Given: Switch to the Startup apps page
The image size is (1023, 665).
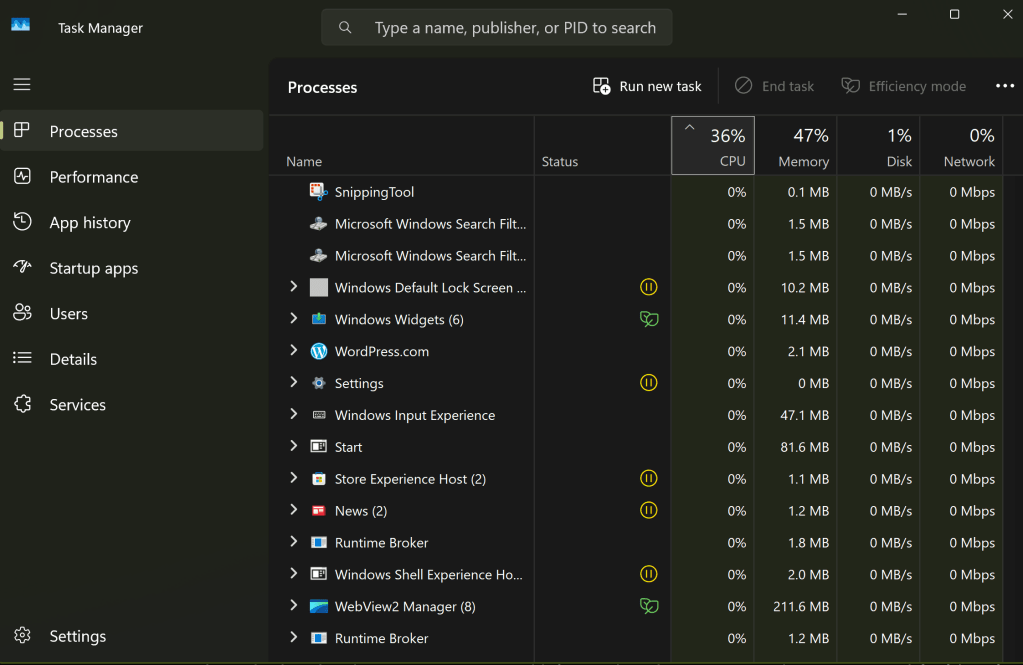Looking at the screenshot, I should (x=94, y=268).
